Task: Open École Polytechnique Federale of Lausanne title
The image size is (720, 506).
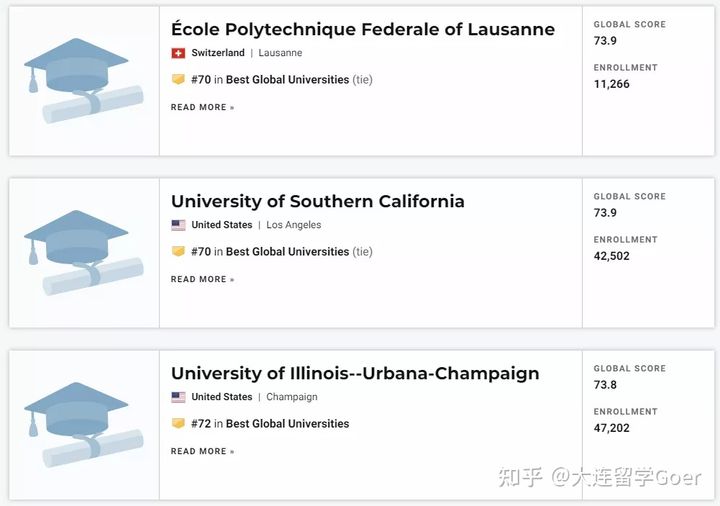Action: pyautogui.click(x=363, y=29)
